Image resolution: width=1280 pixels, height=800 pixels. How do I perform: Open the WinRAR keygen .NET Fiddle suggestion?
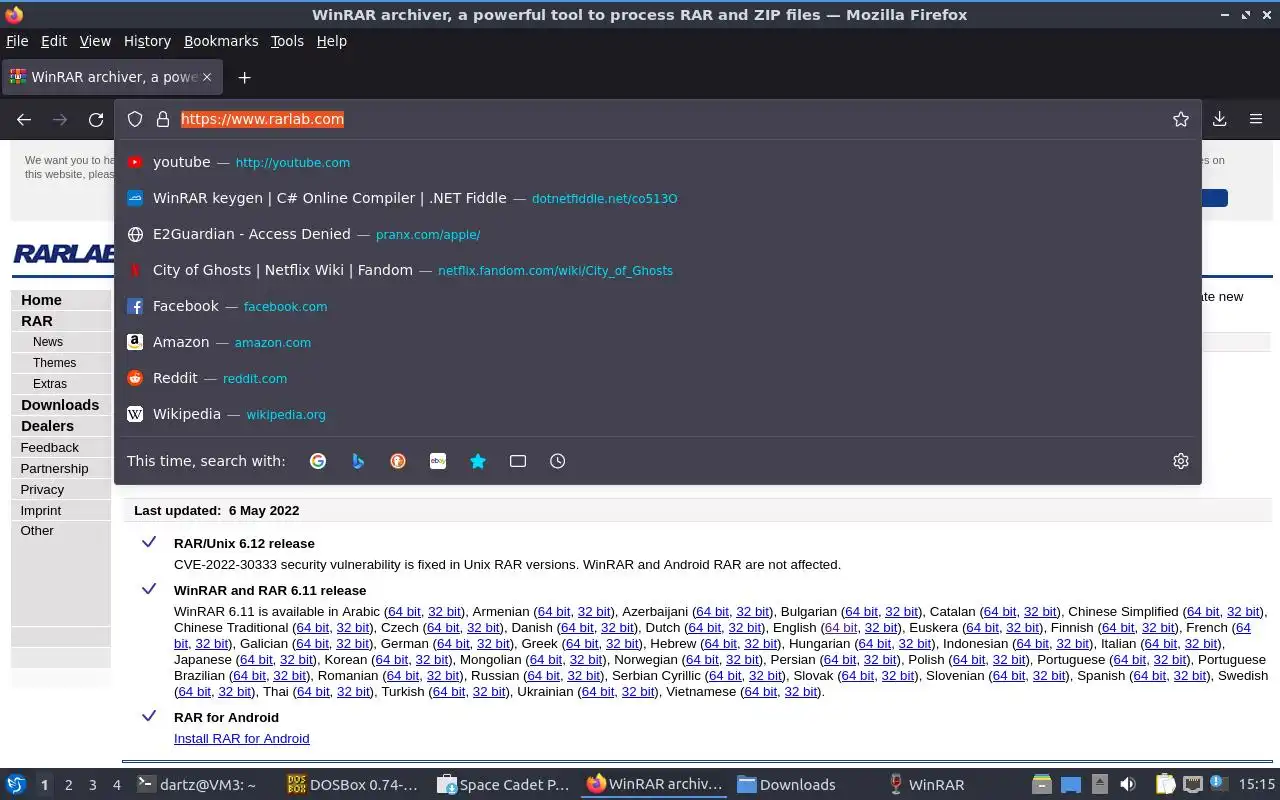658,198
